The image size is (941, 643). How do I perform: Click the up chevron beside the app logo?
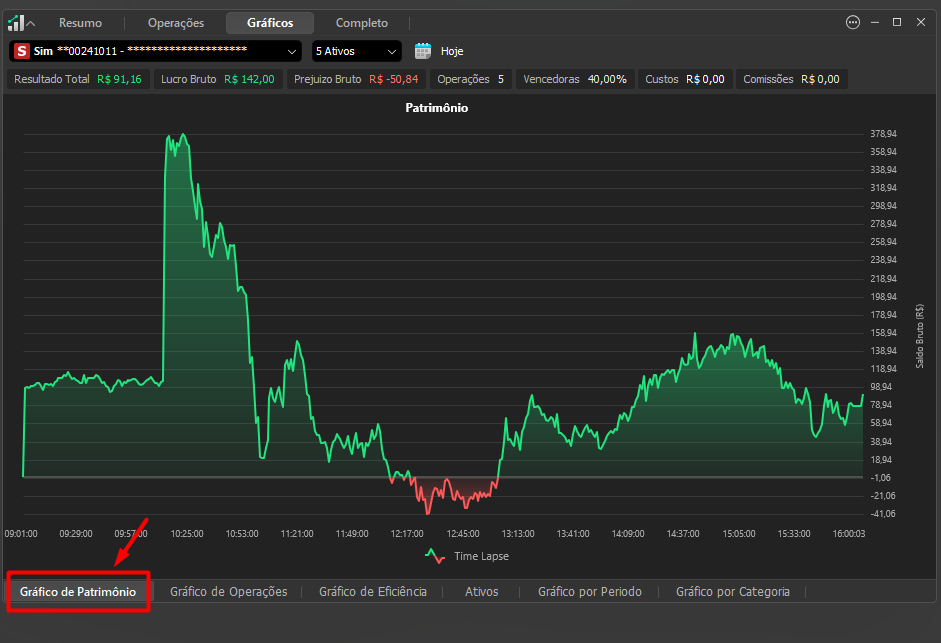click(x=31, y=23)
